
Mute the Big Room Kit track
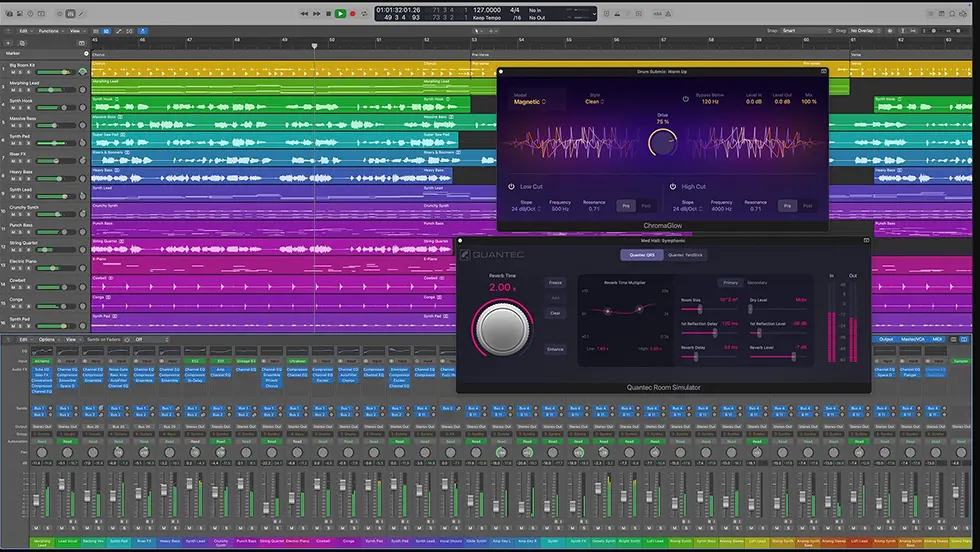[13, 73]
